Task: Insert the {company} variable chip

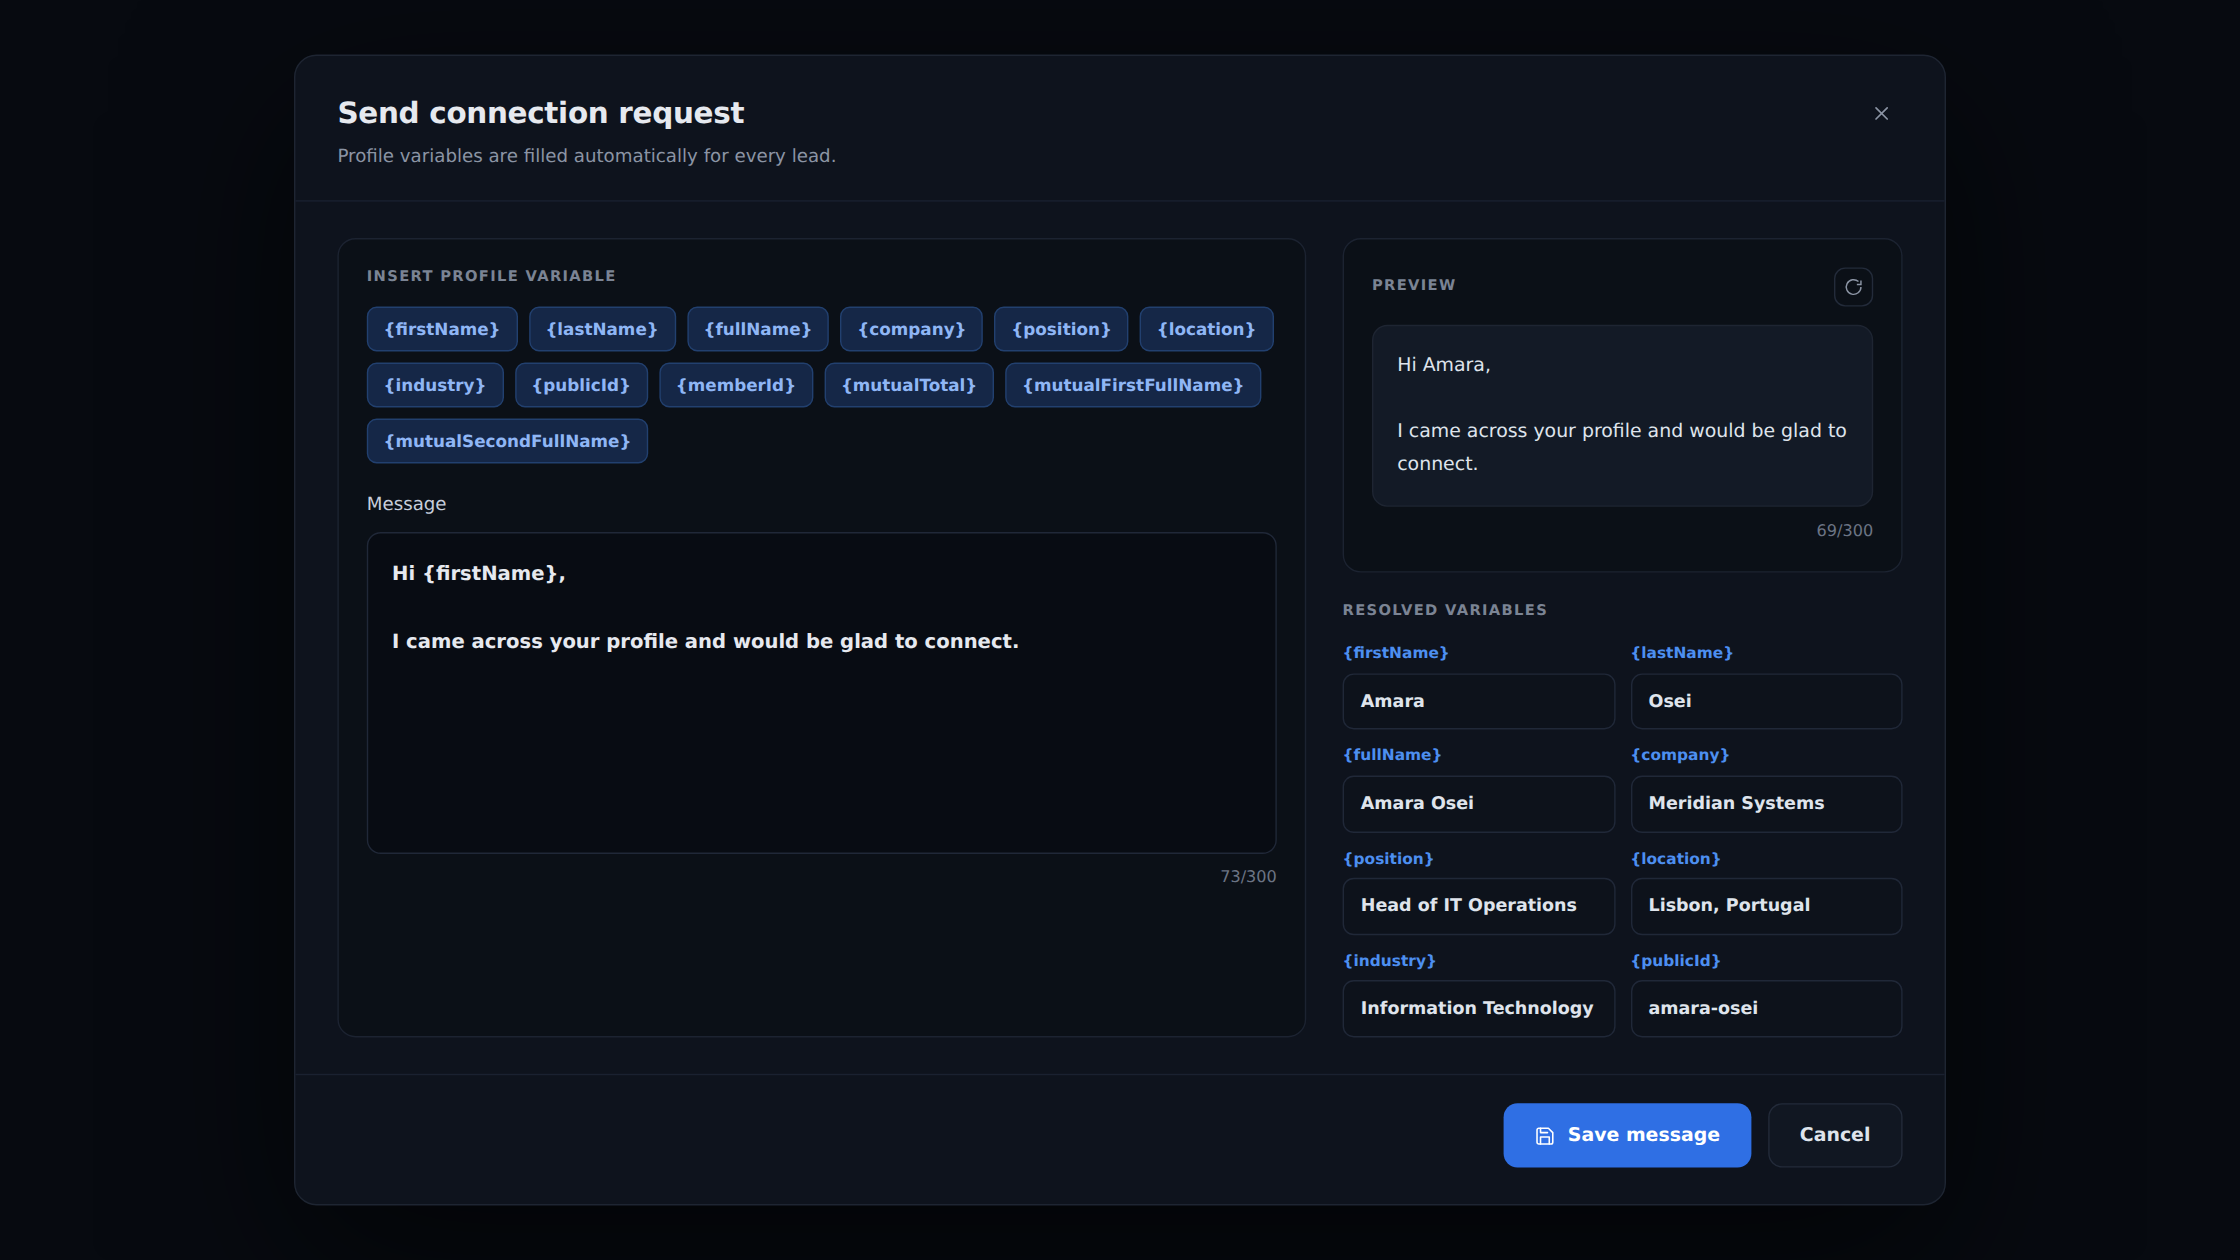Action: coord(911,329)
